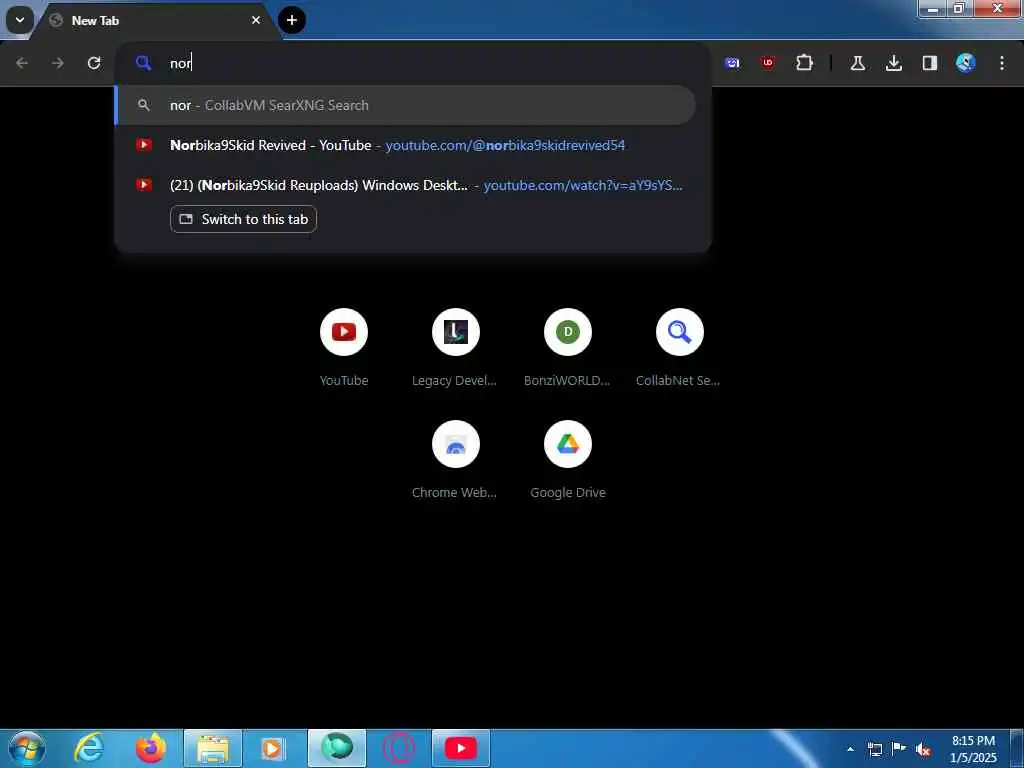Click the YouTube icon beside Norbika9Skid Revived
This screenshot has width=1024, height=768.
[x=144, y=145]
